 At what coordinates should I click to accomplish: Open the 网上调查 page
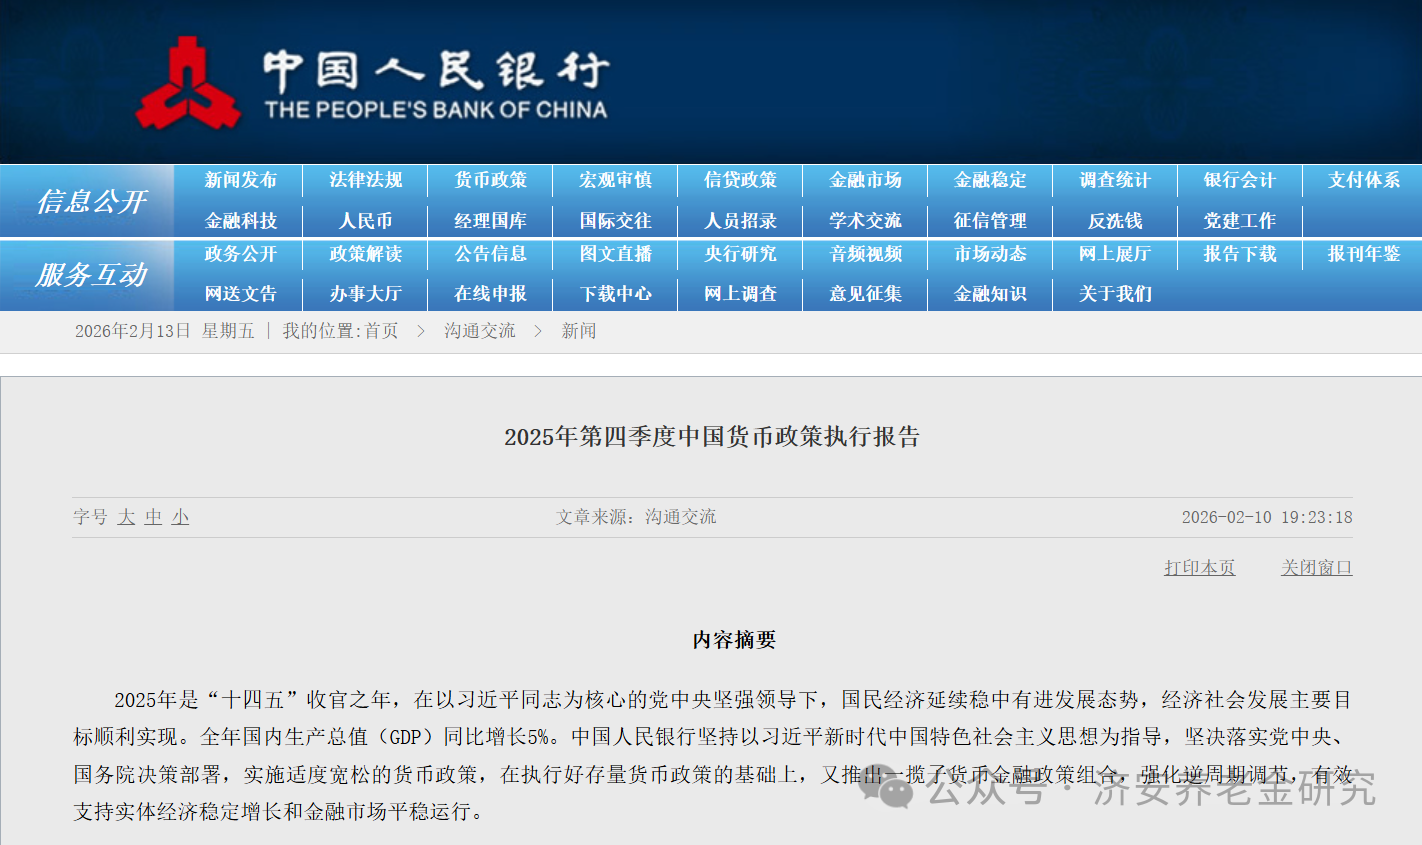(x=740, y=294)
